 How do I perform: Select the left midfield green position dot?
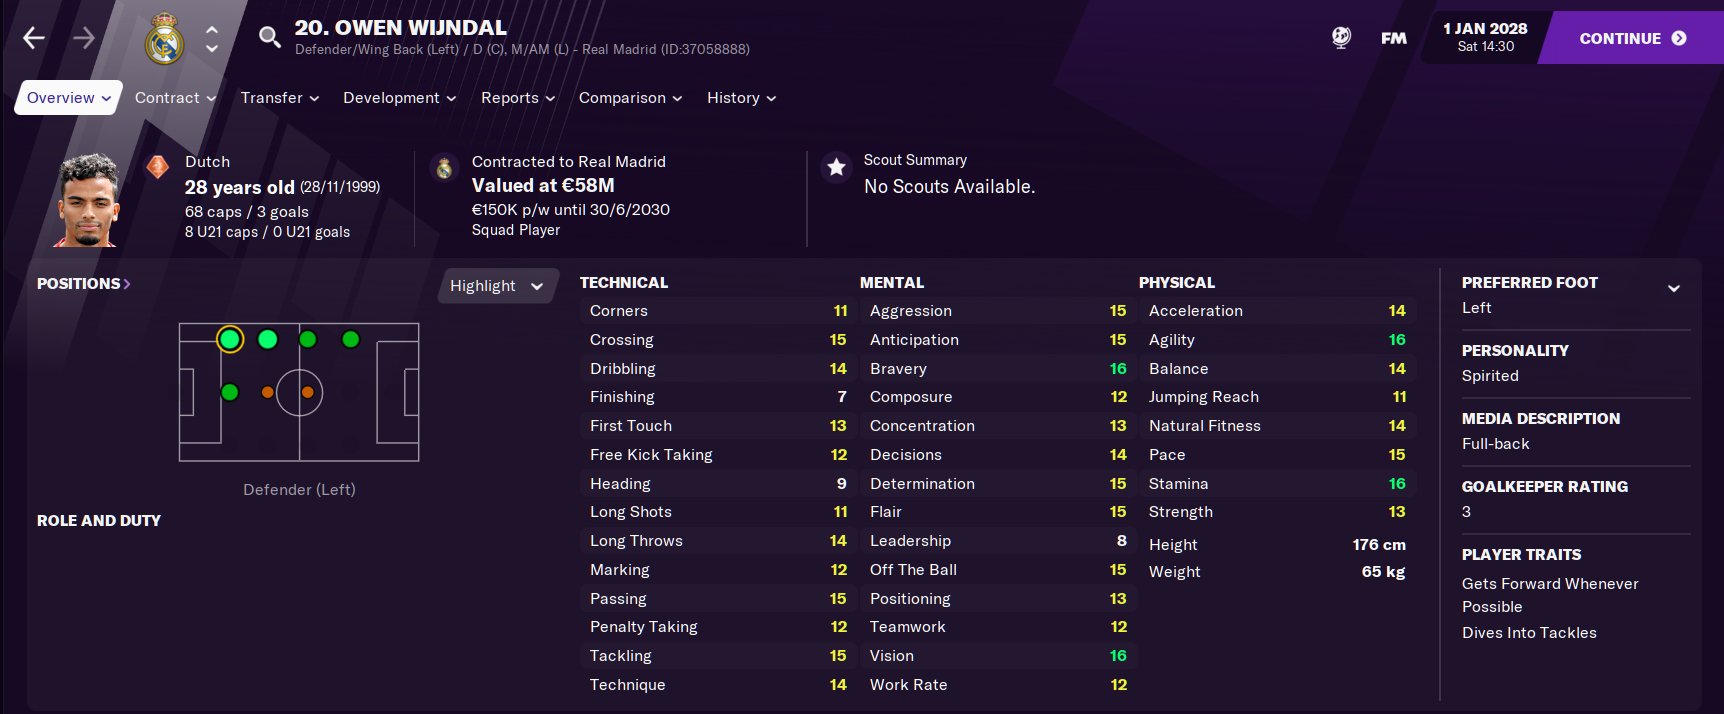(308, 340)
